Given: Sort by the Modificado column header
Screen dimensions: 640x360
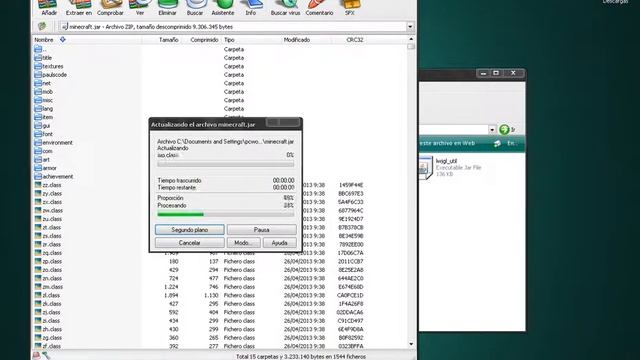Looking at the screenshot, I should 297,40.
